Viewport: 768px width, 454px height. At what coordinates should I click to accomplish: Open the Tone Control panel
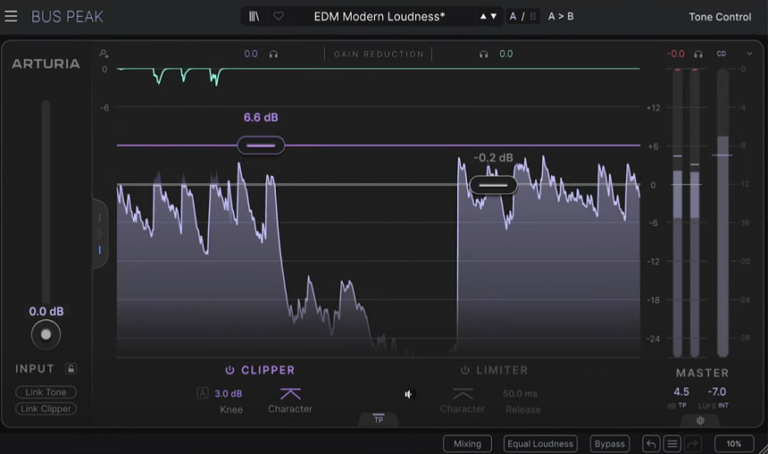pos(720,17)
